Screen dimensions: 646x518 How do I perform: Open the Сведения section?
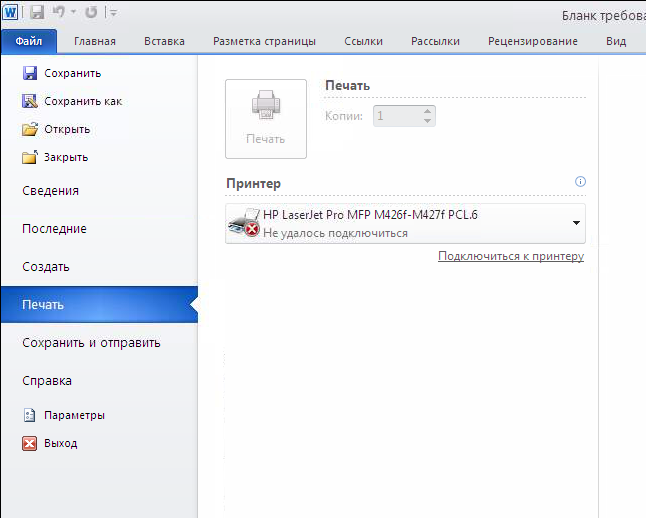[50, 191]
